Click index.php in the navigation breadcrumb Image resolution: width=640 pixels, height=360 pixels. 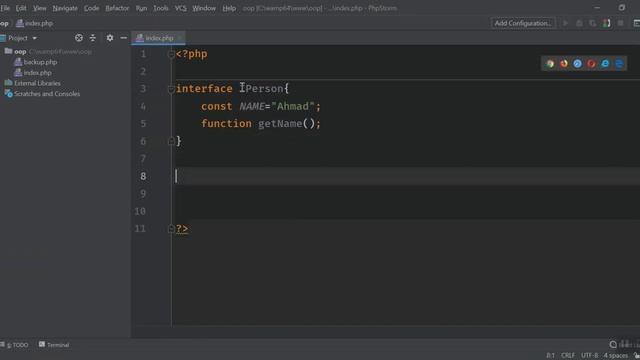click(x=35, y=23)
